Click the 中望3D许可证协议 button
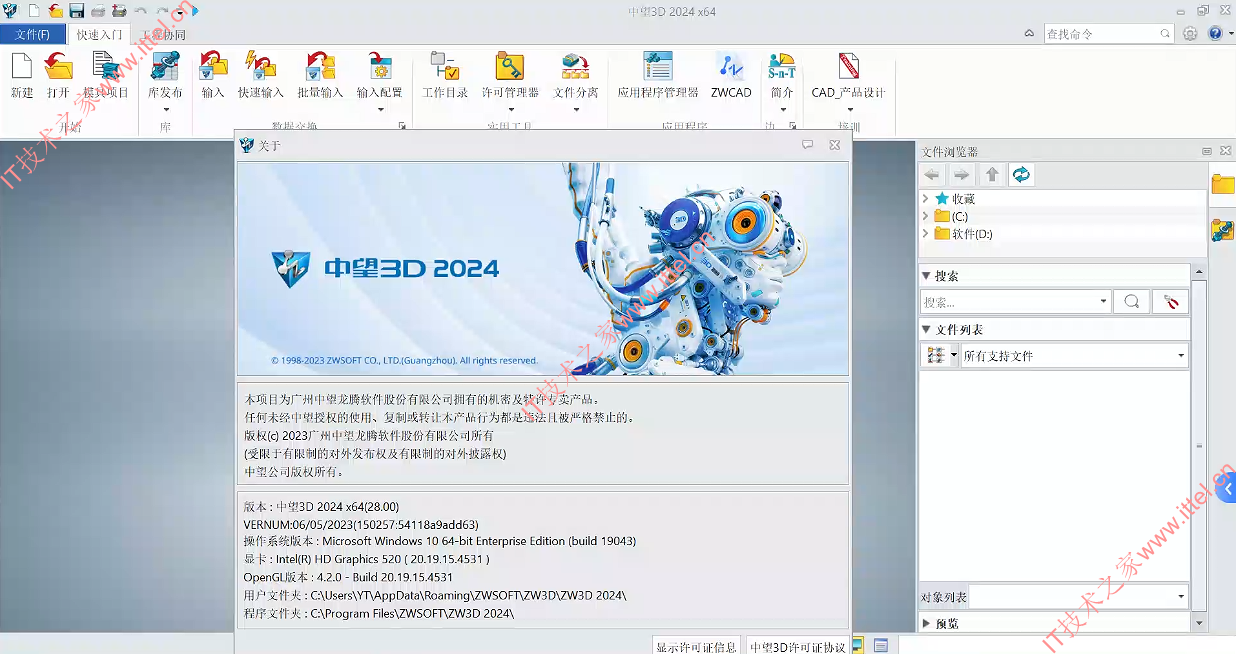The height and width of the screenshot is (654, 1236). pyautogui.click(x=798, y=646)
